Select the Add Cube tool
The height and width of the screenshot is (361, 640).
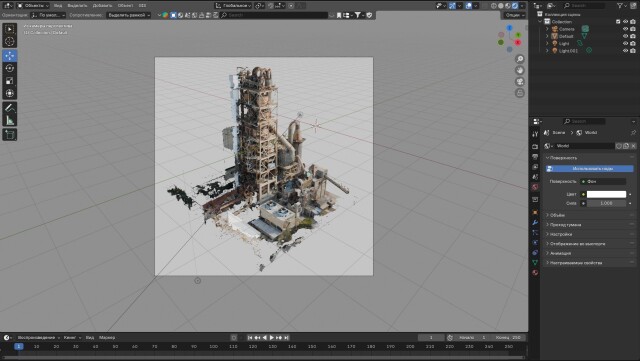click(9, 135)
